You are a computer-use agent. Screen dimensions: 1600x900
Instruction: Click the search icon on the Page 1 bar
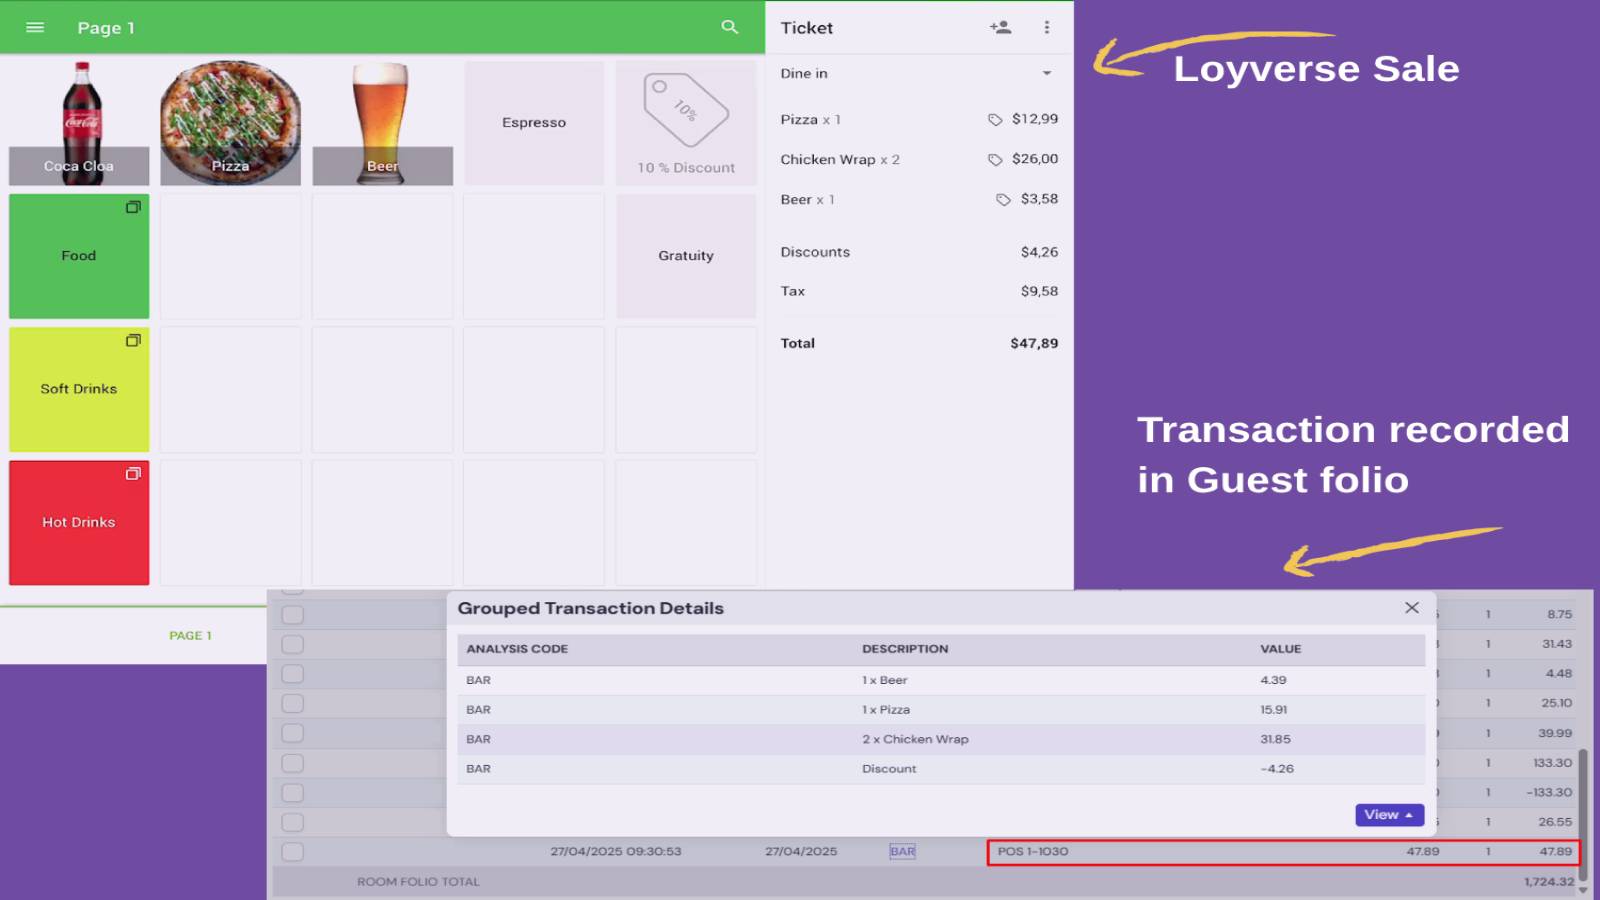(728, 27)
